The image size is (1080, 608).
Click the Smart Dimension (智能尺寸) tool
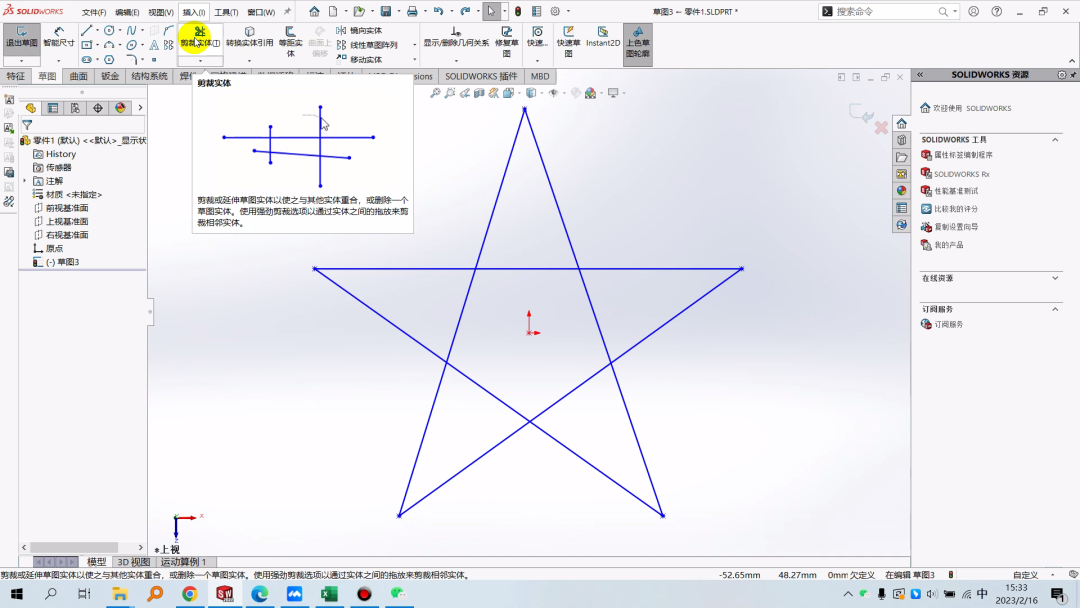pos(58,38)
